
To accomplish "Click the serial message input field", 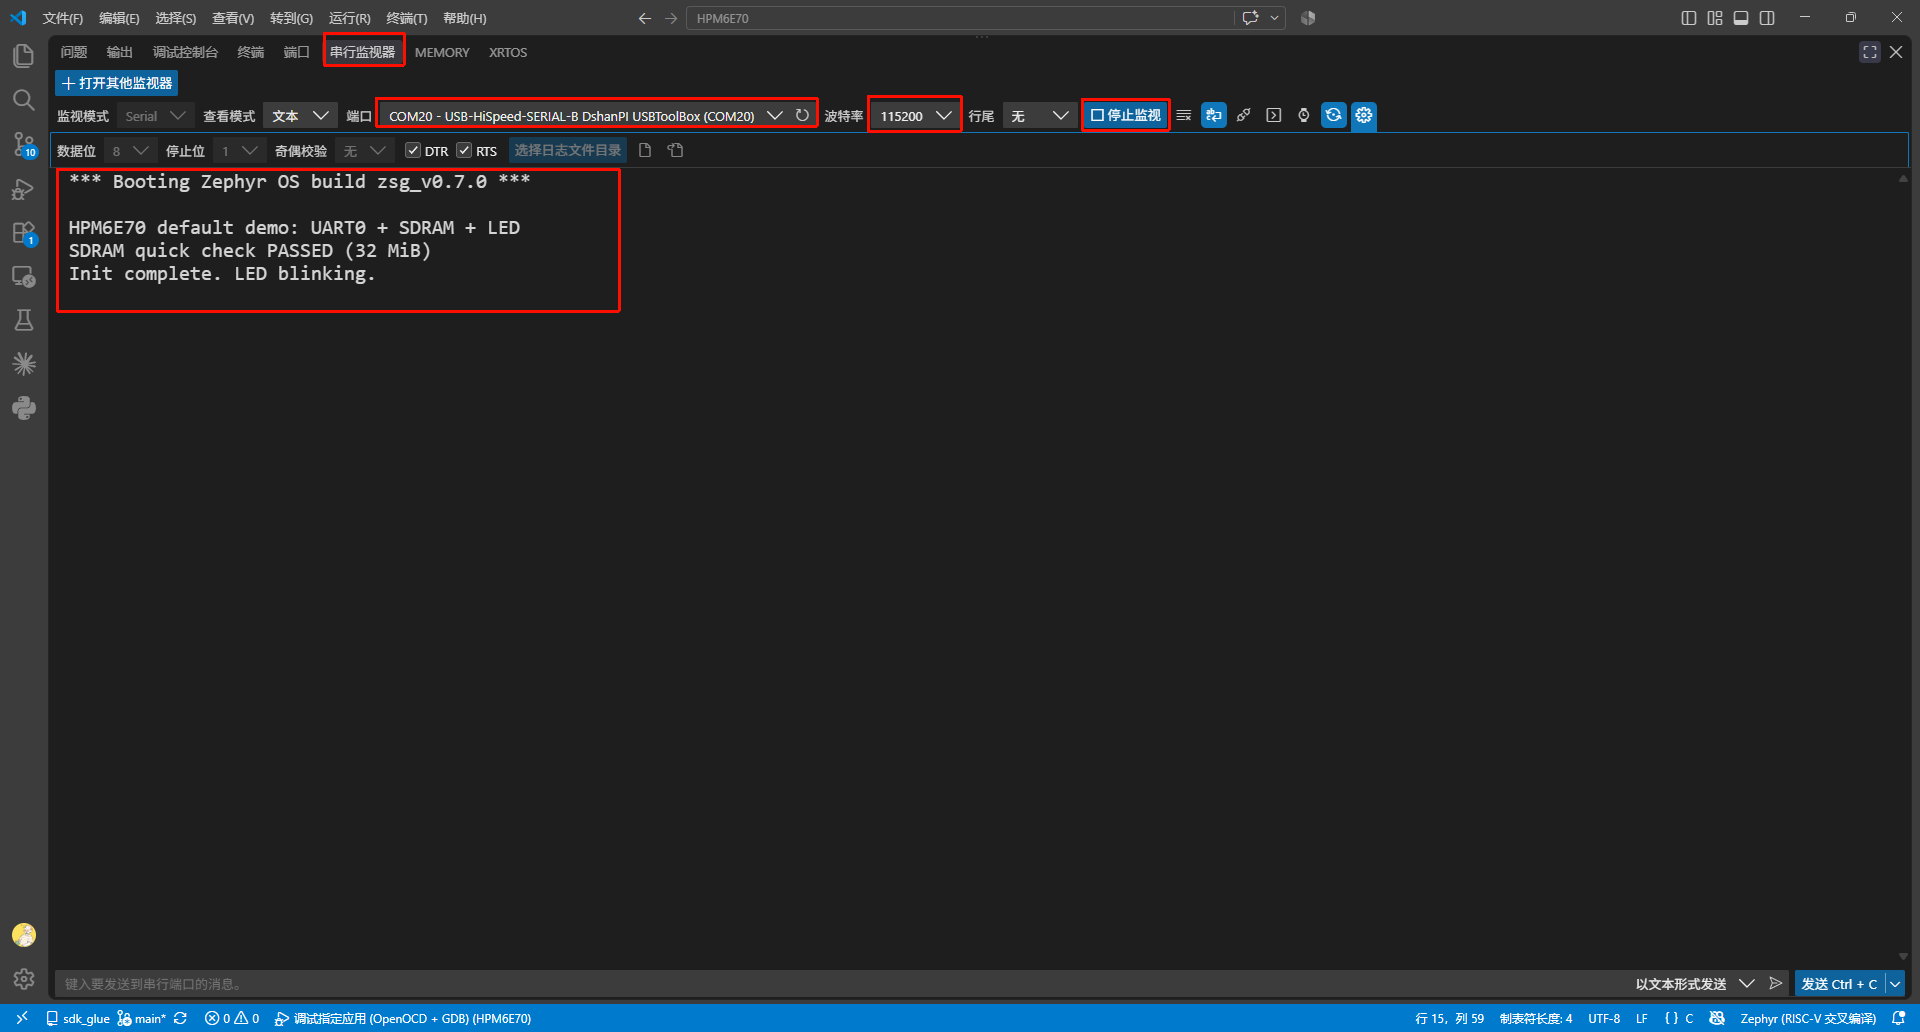I will point(840,984).
